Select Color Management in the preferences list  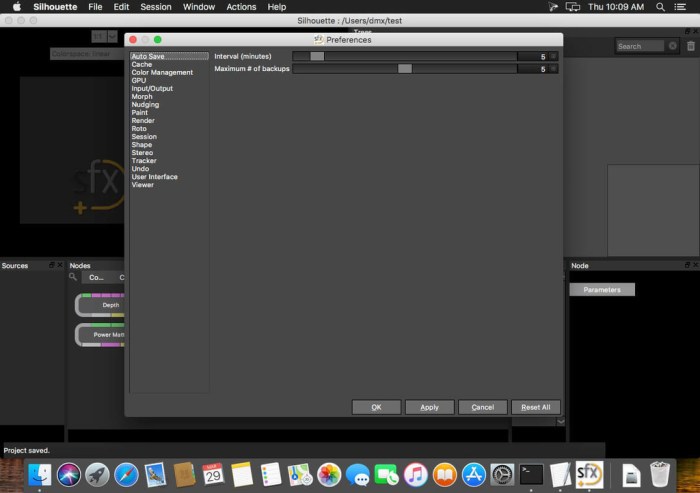click(x=162, y=72)
